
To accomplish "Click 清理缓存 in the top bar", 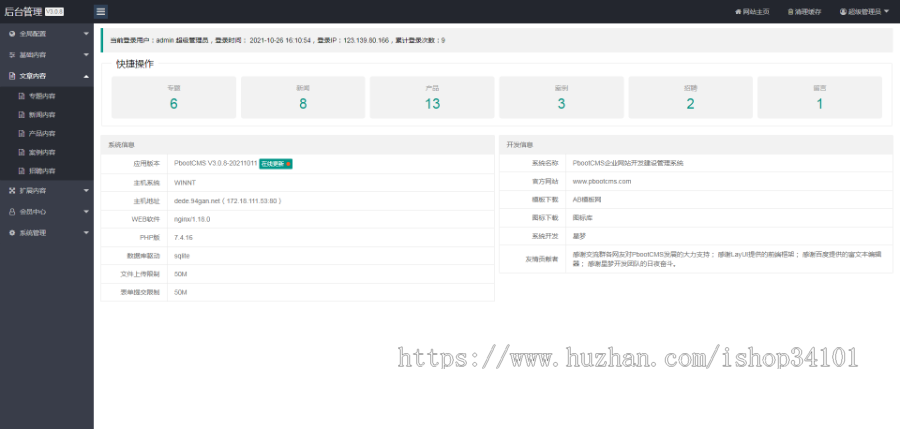I will tap(808, 12).
